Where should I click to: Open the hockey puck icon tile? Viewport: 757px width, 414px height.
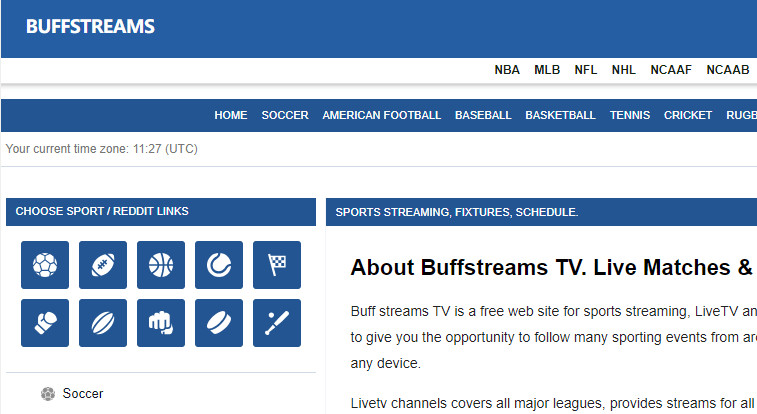pyautogui.click(x=219, y=323)
